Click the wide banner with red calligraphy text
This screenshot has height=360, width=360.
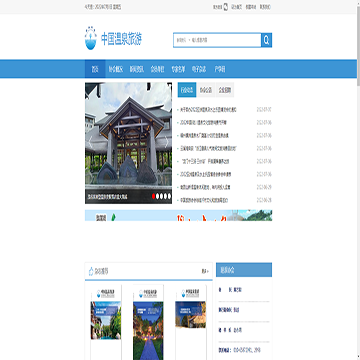(x=178, y=215)
